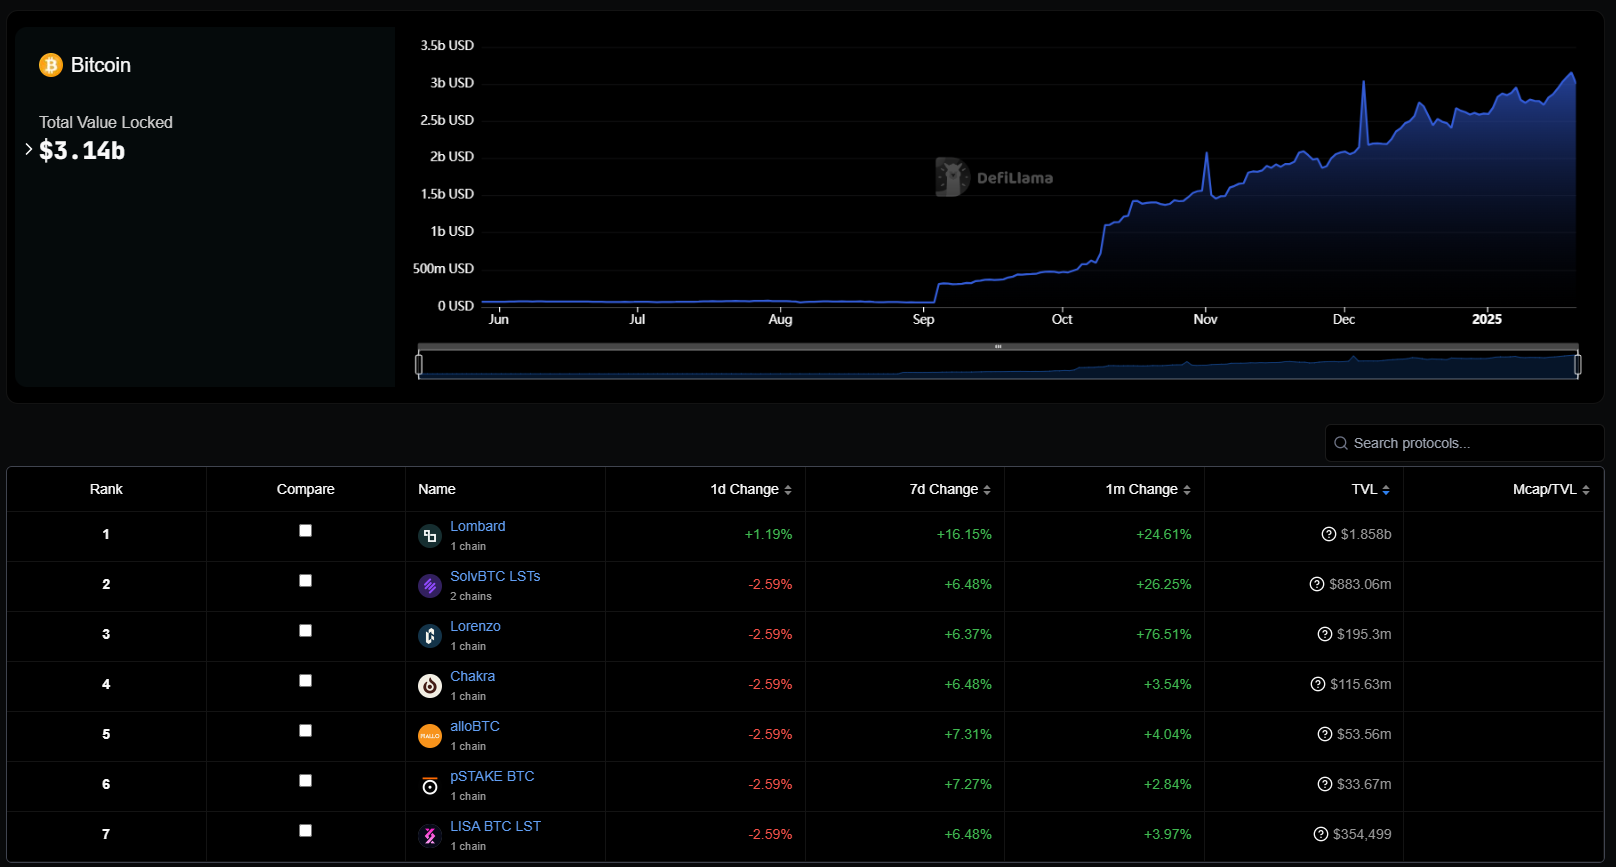Enable the compare checkbox for pSTAKE BTC
This screenshot has width=1616, height=867.
(x=305, y=781)
